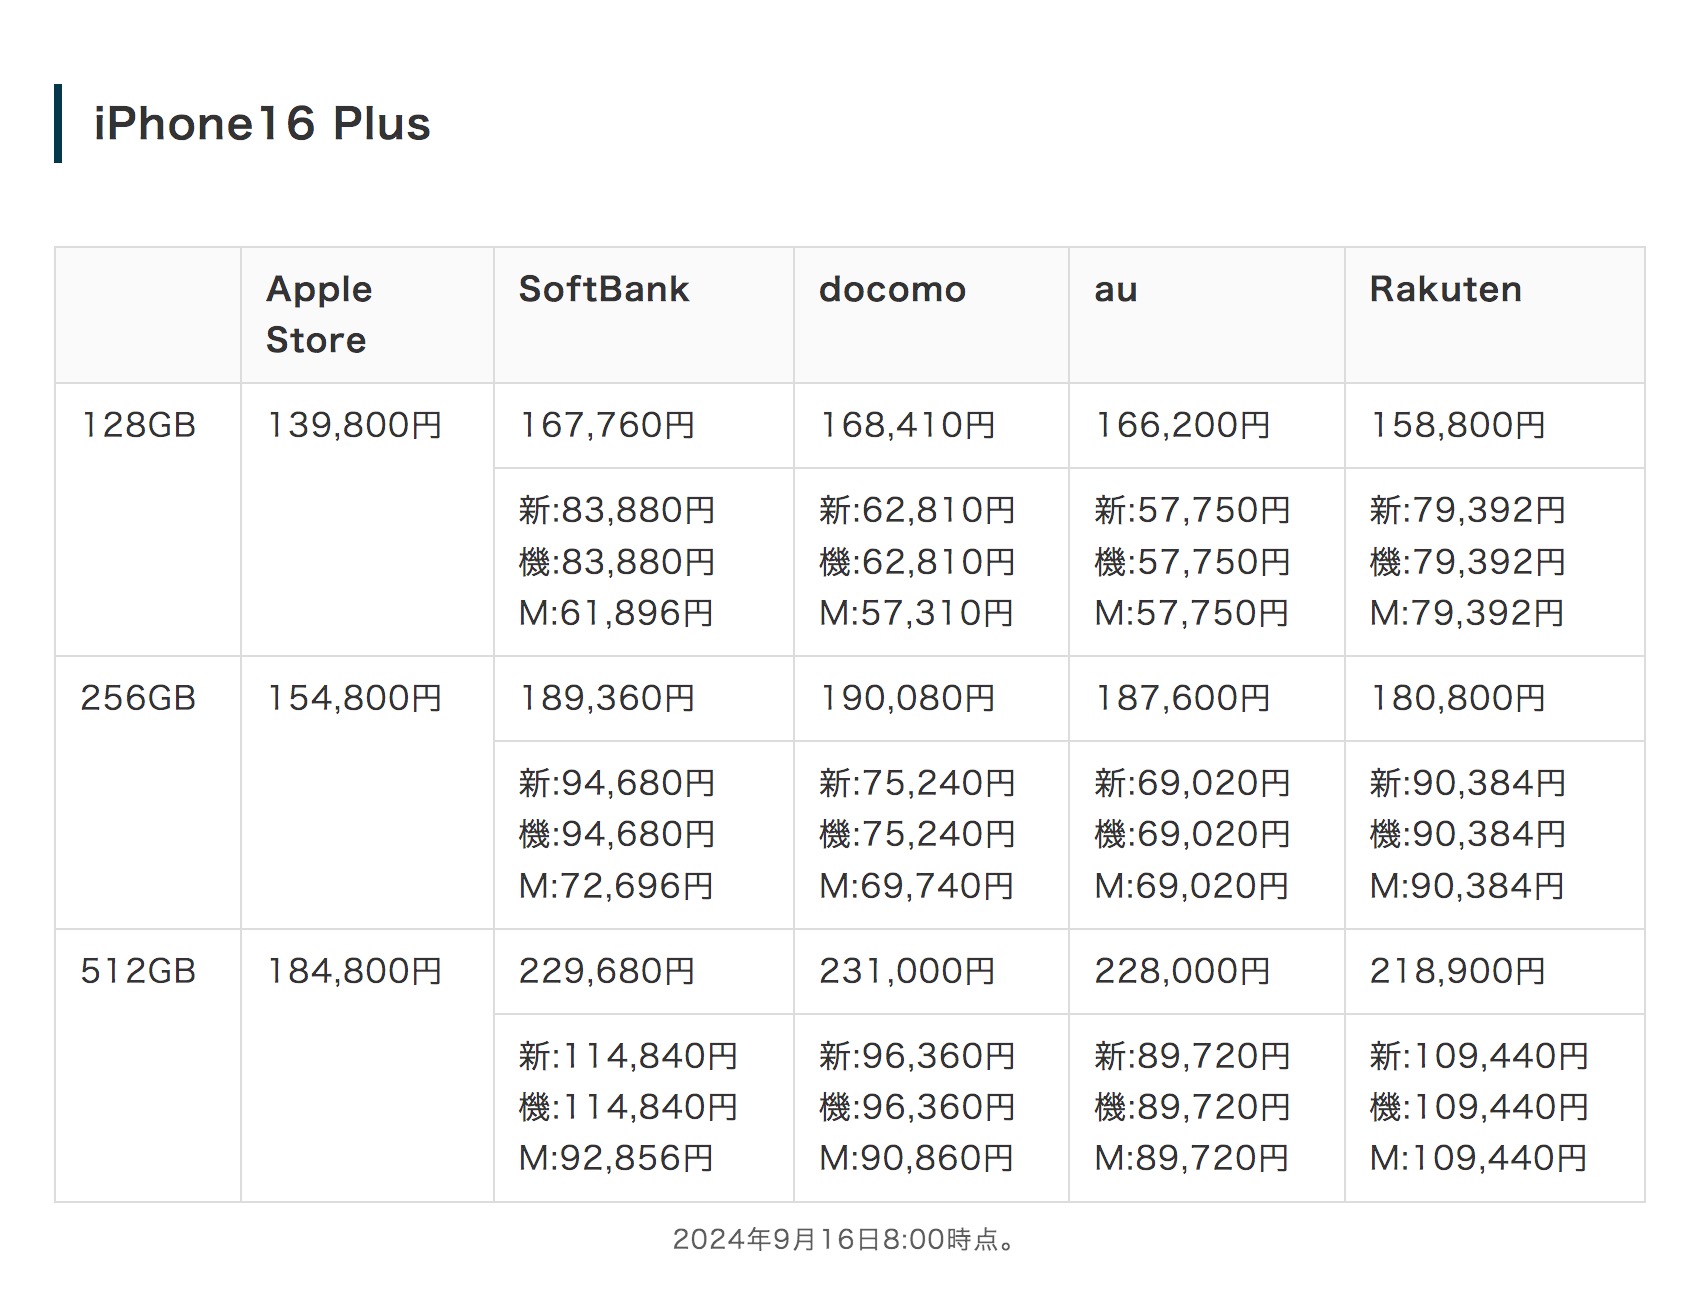
Task: Select Rakuten 機:109,440円 value
Action: 1479,1107
